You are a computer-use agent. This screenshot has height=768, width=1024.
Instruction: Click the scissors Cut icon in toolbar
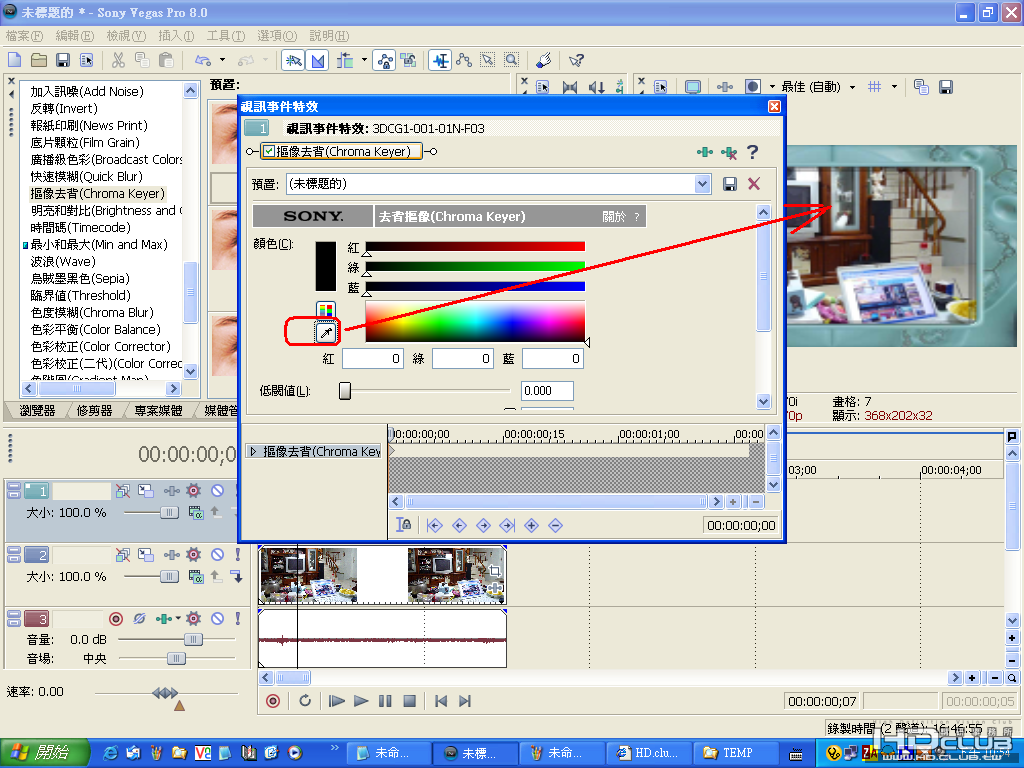tap(118, 60)
